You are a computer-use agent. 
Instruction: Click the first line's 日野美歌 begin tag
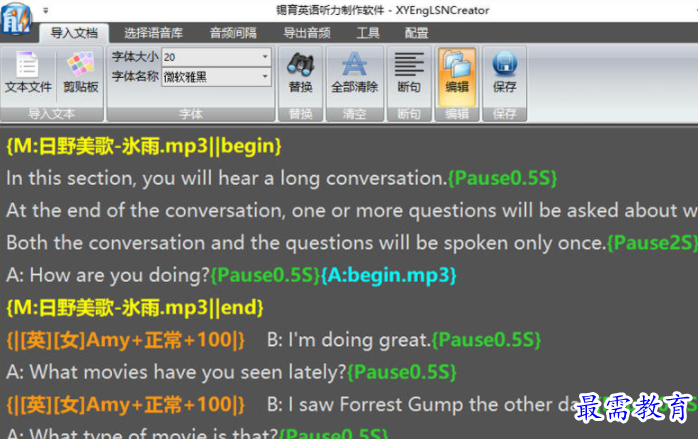pos(144,146)
